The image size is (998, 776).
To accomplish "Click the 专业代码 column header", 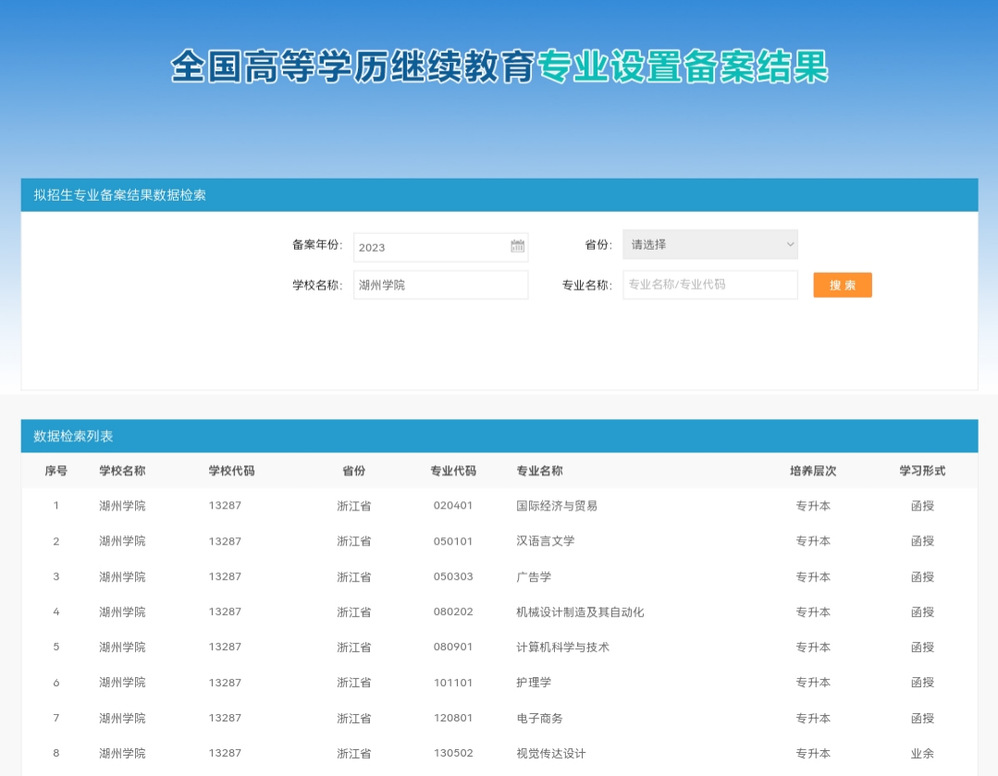I will 453,471.
